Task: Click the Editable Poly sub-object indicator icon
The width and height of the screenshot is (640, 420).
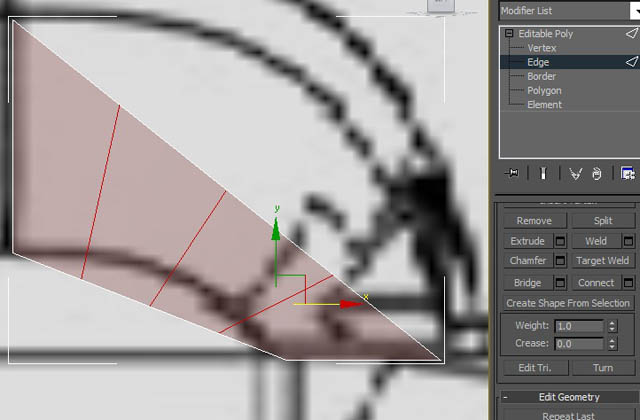Action: 631,33
